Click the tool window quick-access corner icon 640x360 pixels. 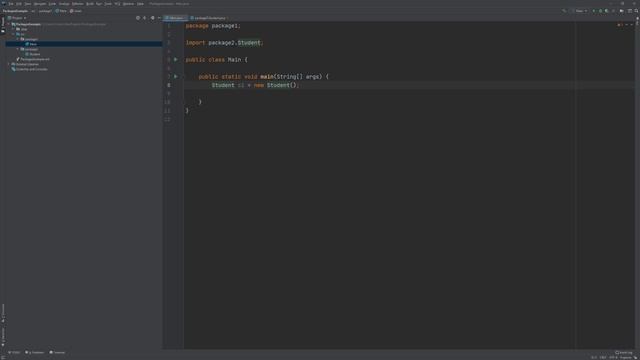tap(3, 358)
